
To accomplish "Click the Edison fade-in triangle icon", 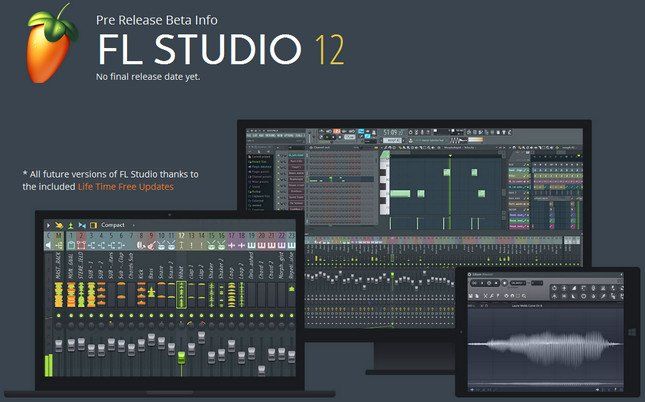I will pyautogui.click(x=574, y=288).
